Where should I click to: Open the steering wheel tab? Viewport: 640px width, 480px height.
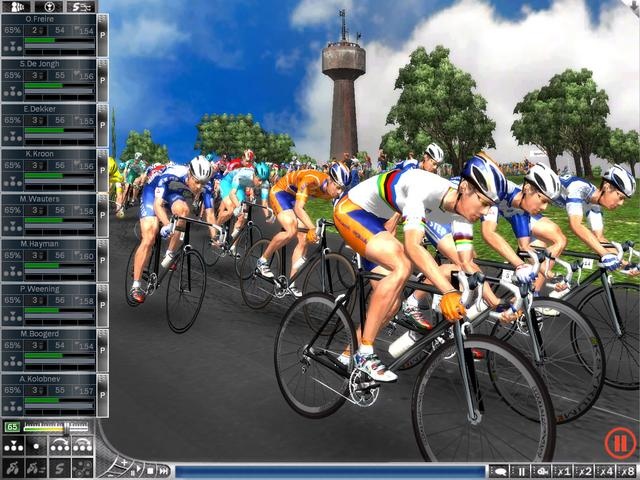[x=49, y=6]
